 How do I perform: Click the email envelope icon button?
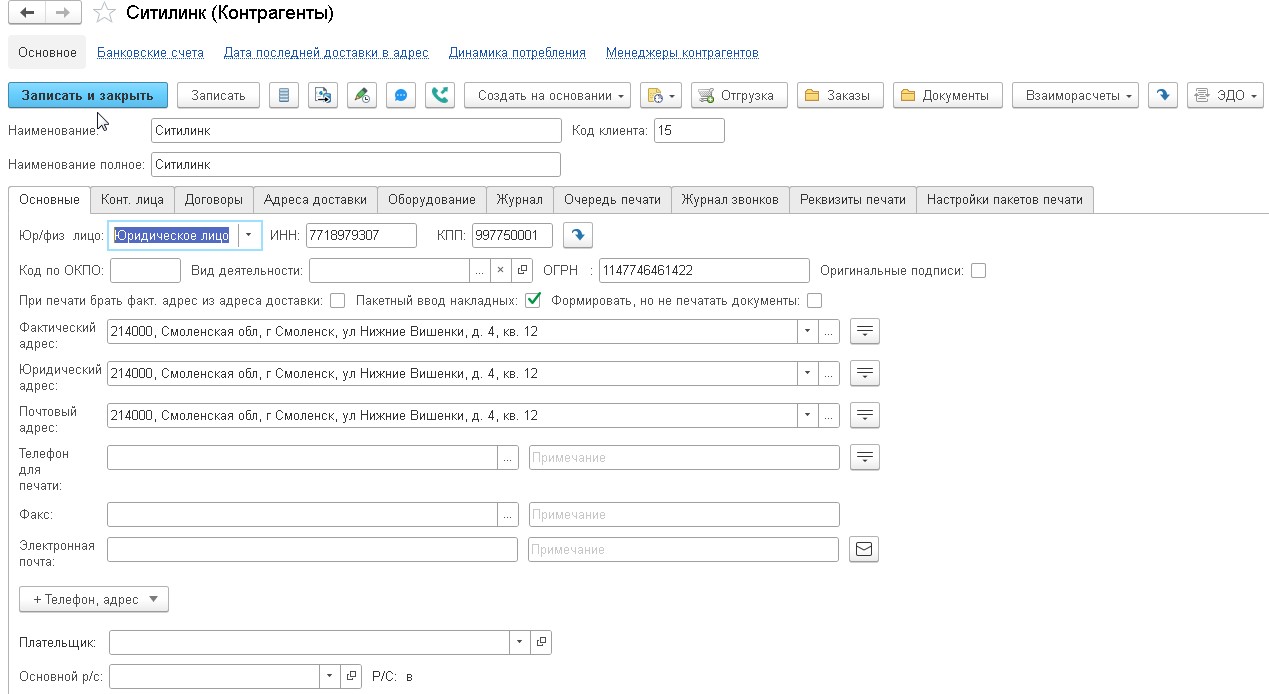(x=863, y=549)
